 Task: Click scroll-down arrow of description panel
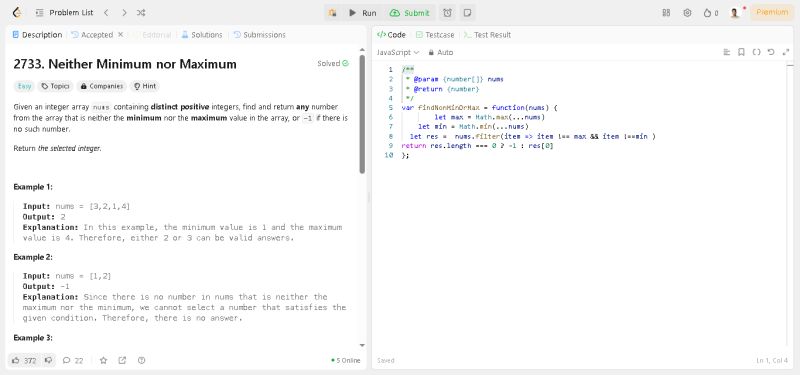tap(362, 345)
